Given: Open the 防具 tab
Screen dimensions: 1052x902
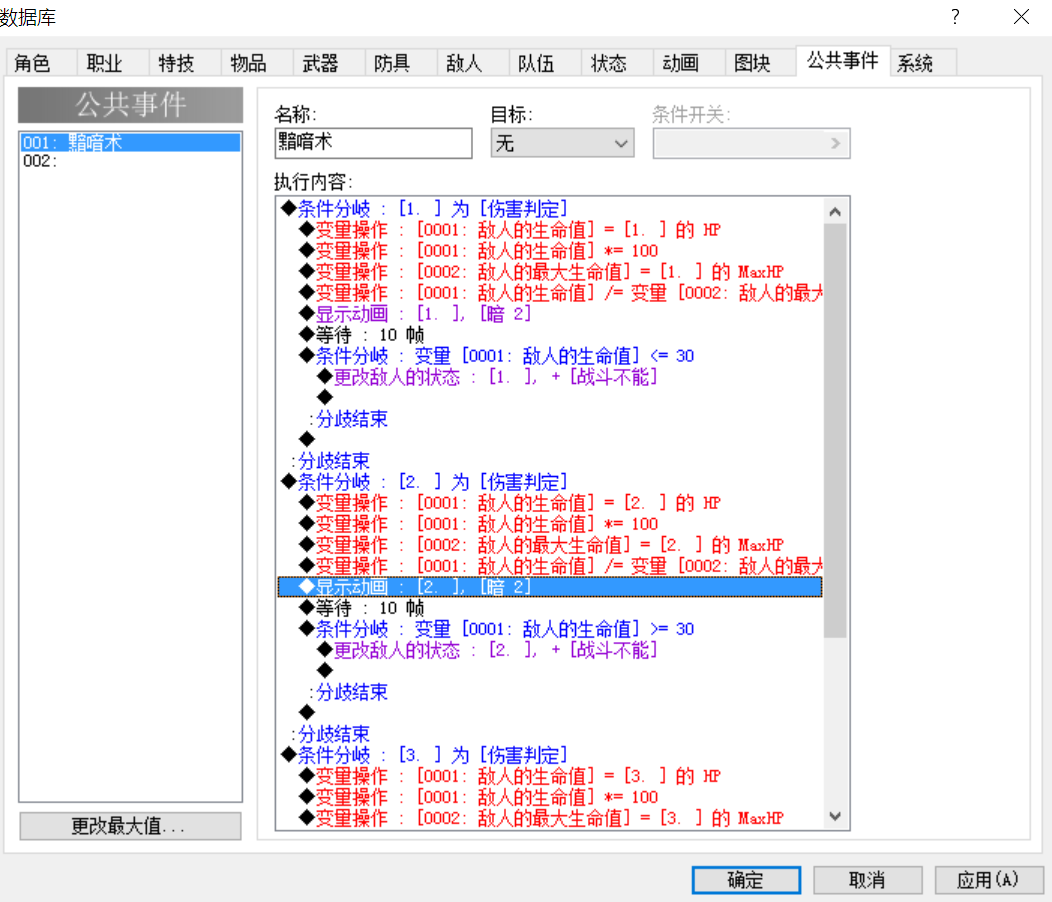Looking at the screenshot, I should click(x=400, y=63).
